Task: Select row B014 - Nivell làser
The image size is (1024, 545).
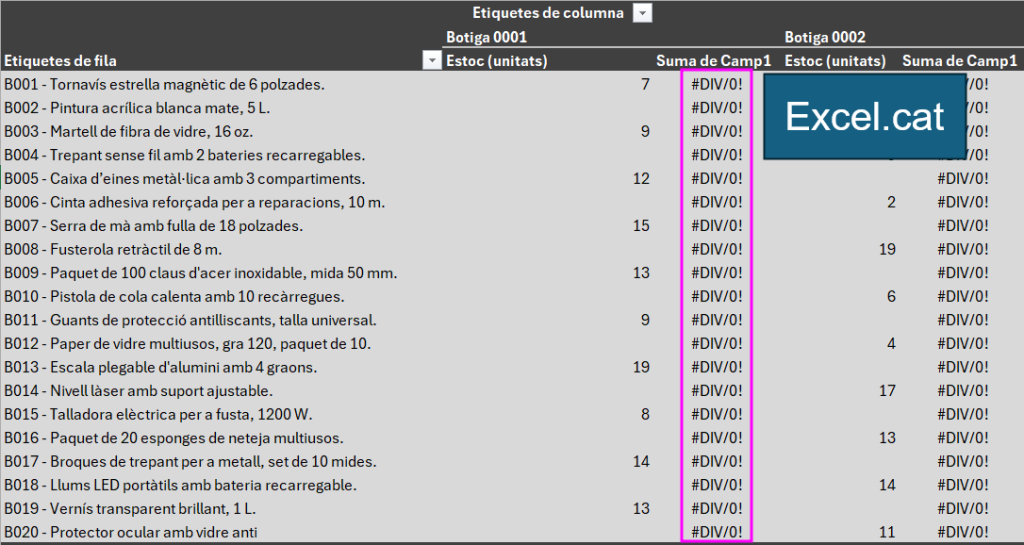Action: pos(138,391)
